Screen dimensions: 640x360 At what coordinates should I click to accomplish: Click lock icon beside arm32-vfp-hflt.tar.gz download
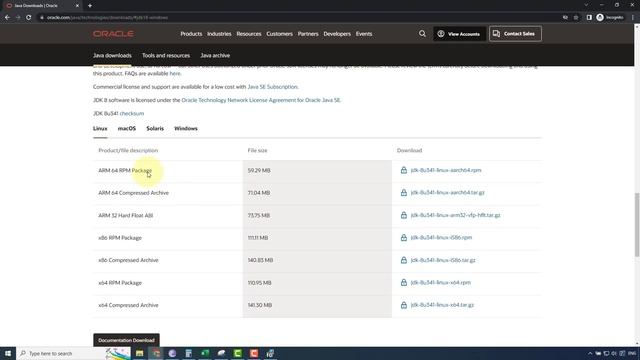(x=404, y=215)
